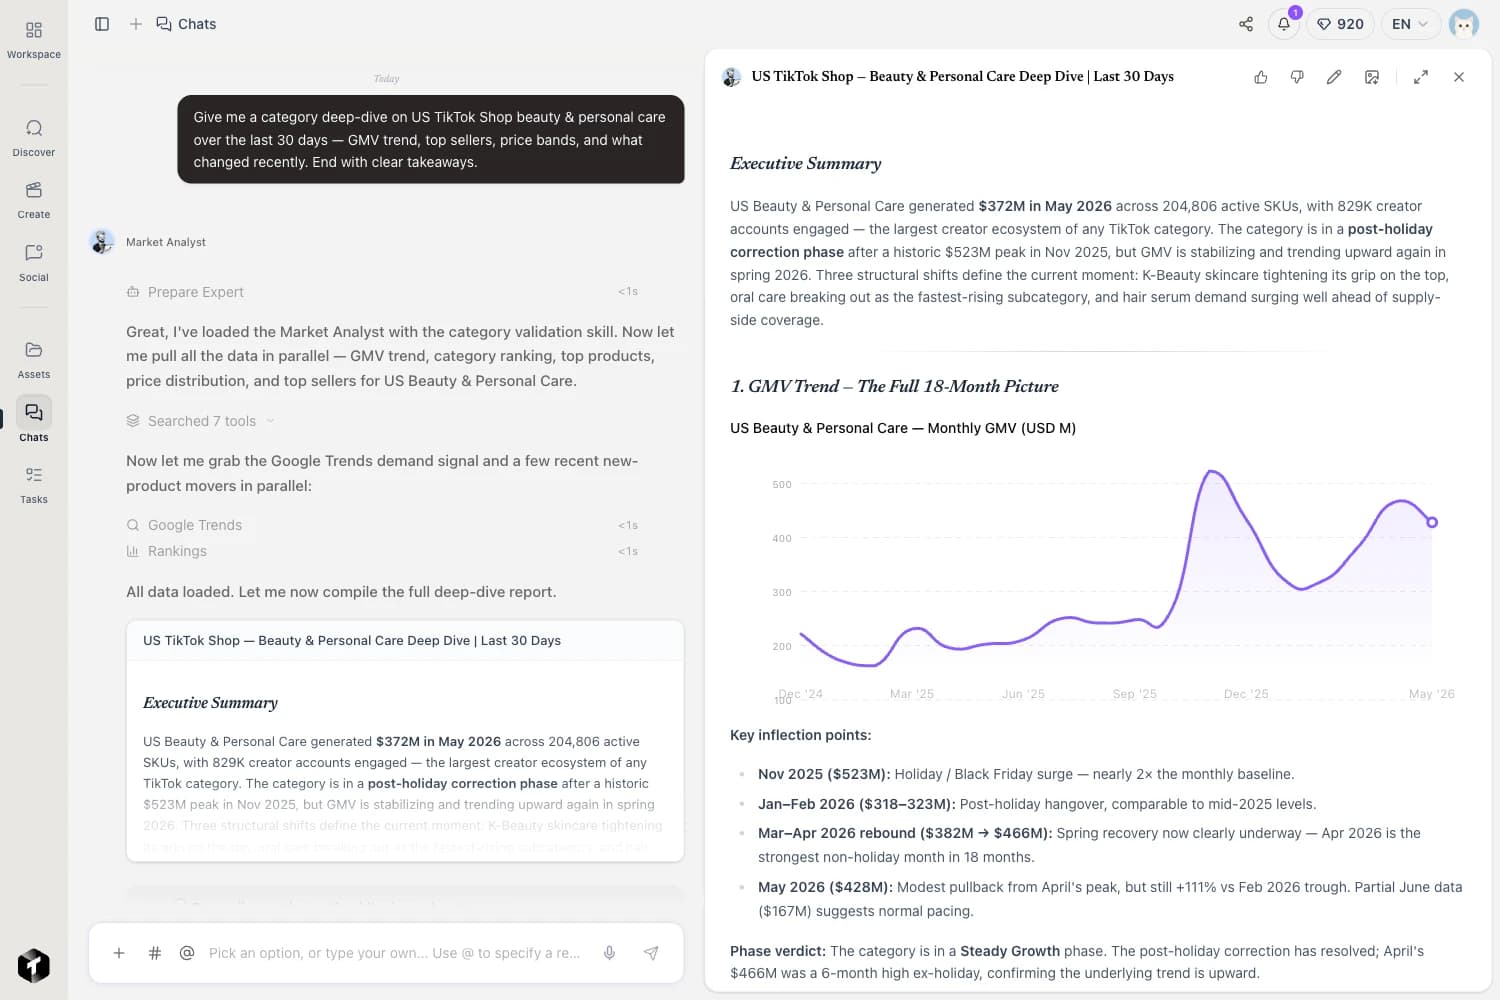Click the '1. GMV Trend' section heading
The width and height of the screenshot is (1500, 1000).
[895, 386]
